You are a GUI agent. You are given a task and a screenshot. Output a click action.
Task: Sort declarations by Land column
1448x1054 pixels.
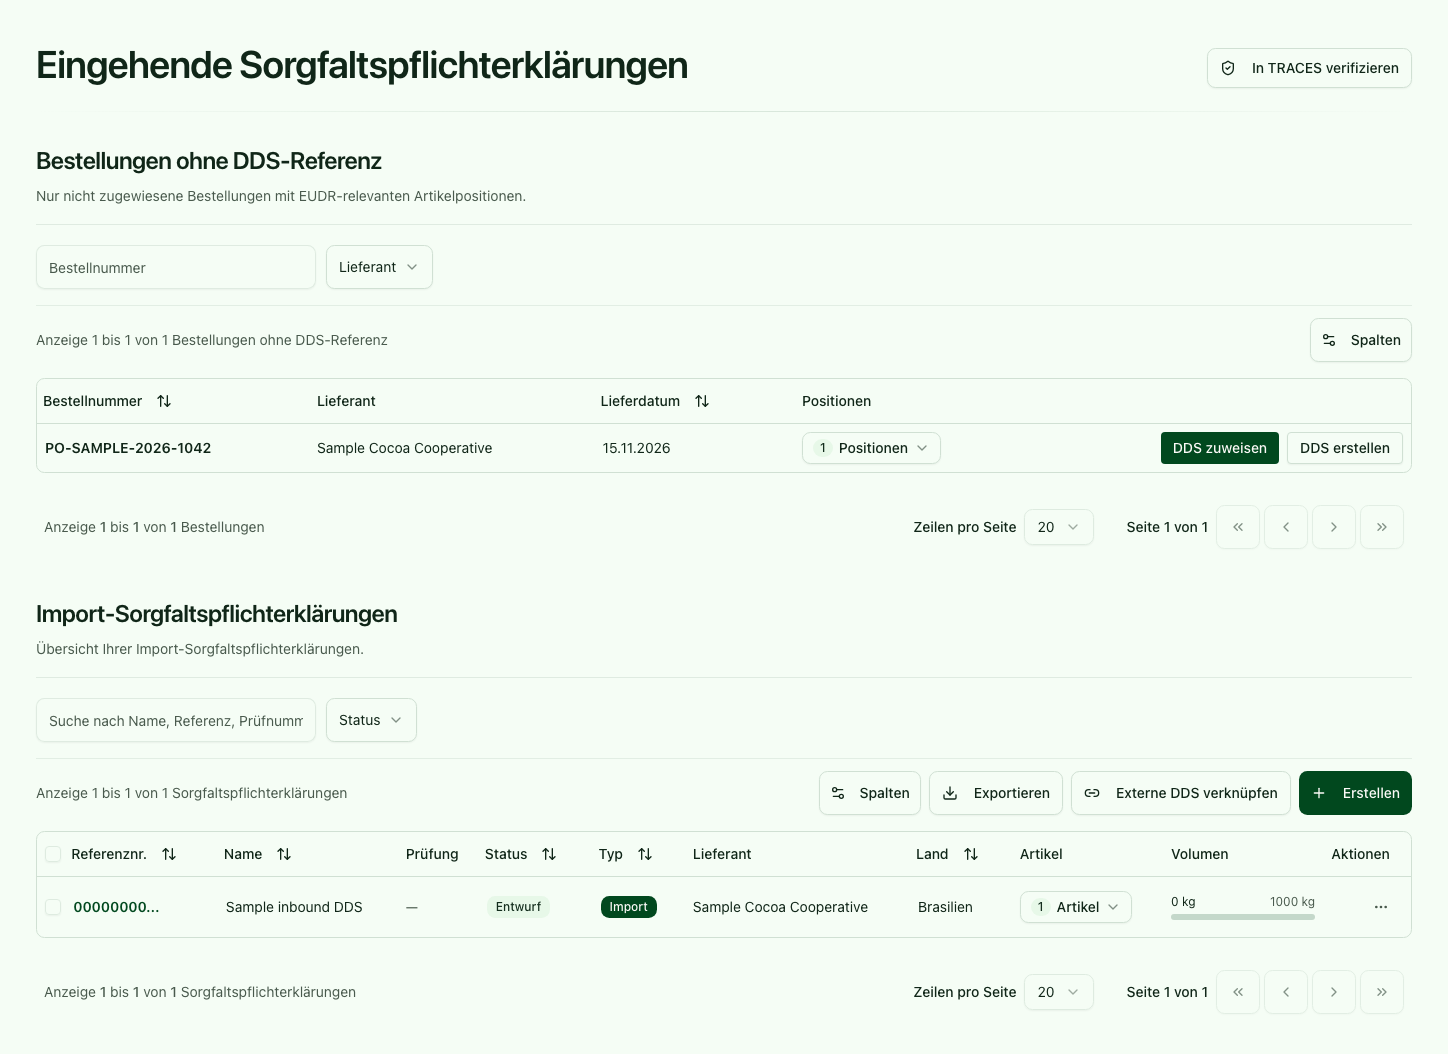971,854
